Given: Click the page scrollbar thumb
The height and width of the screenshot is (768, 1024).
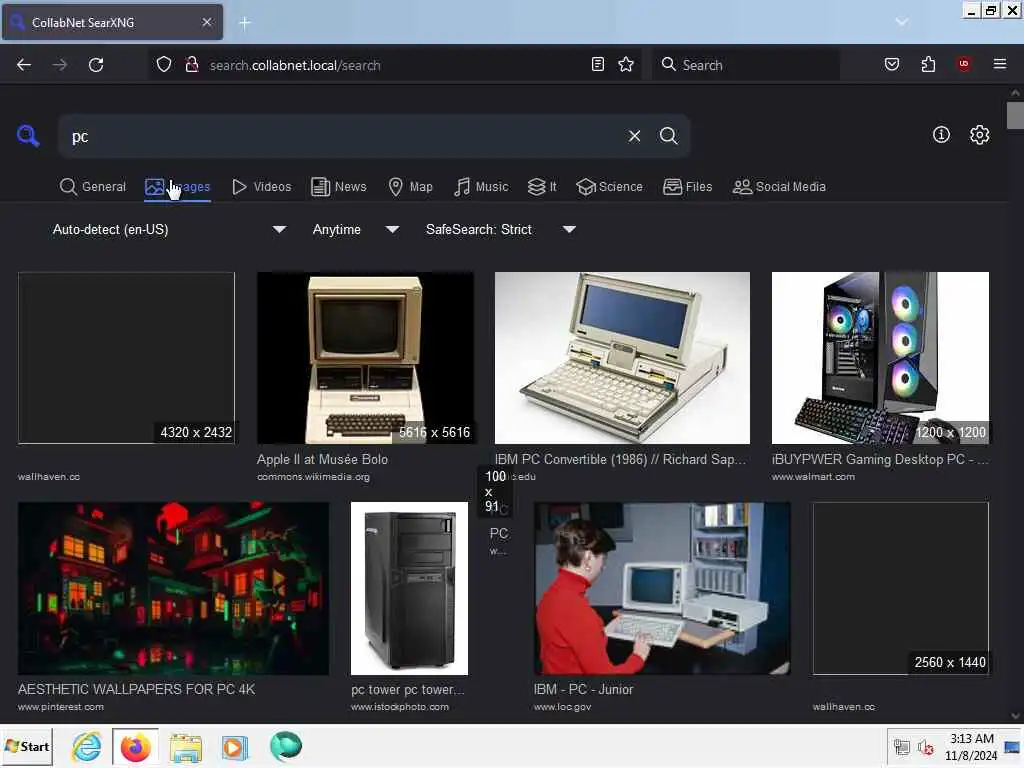Looking at the screenshot, I should click(1015, 116).
